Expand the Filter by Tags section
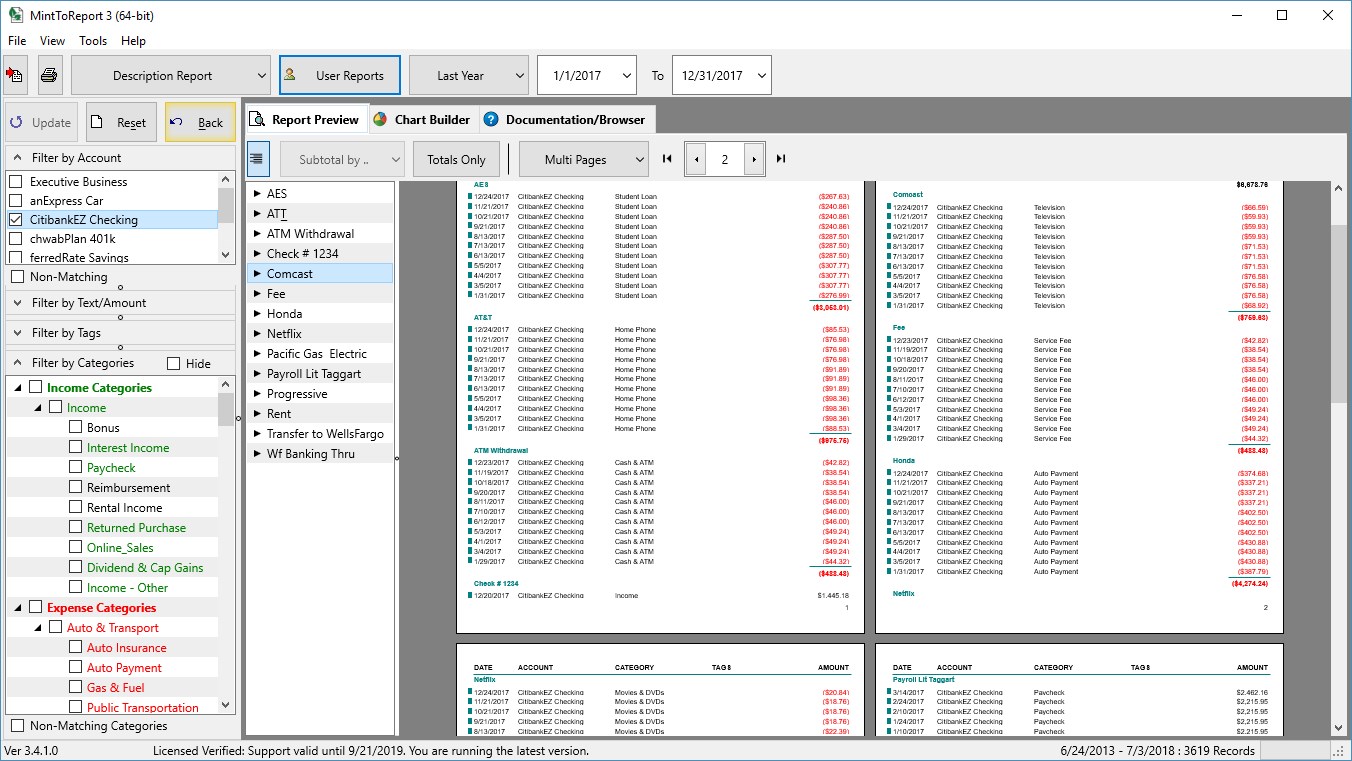Image resolution: width=1352 pixels, height=761 pixels. 17,333
